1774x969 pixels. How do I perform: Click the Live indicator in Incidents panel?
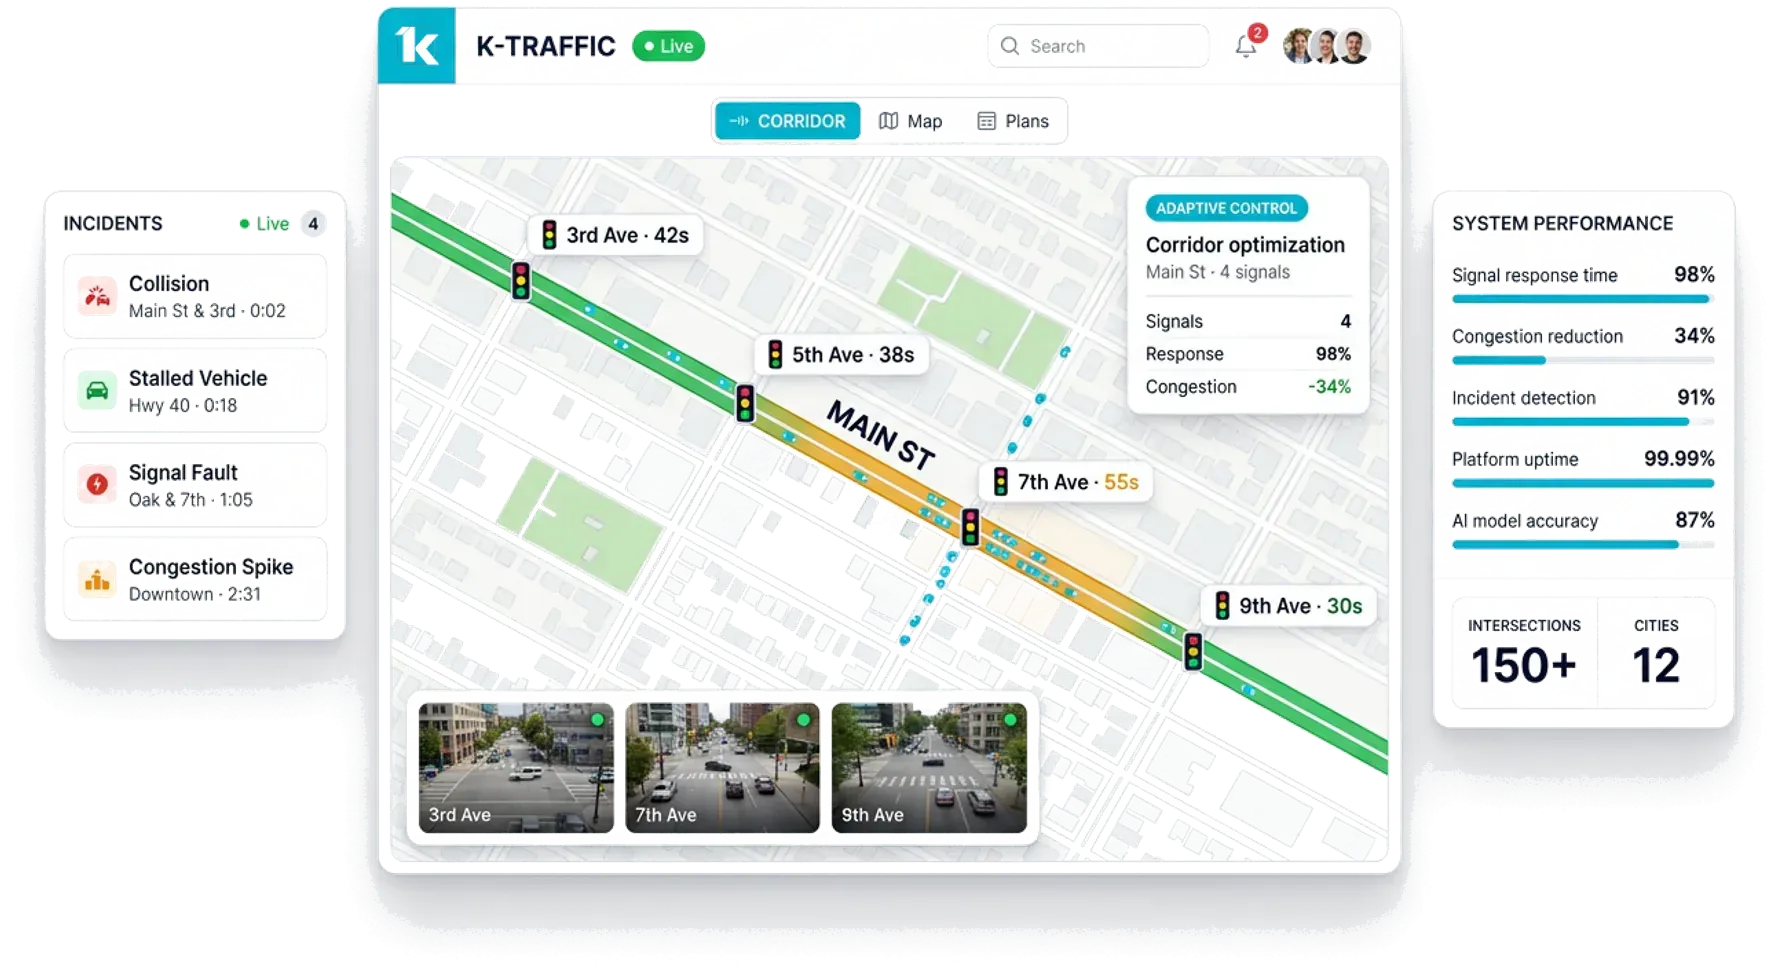point(264,224)
